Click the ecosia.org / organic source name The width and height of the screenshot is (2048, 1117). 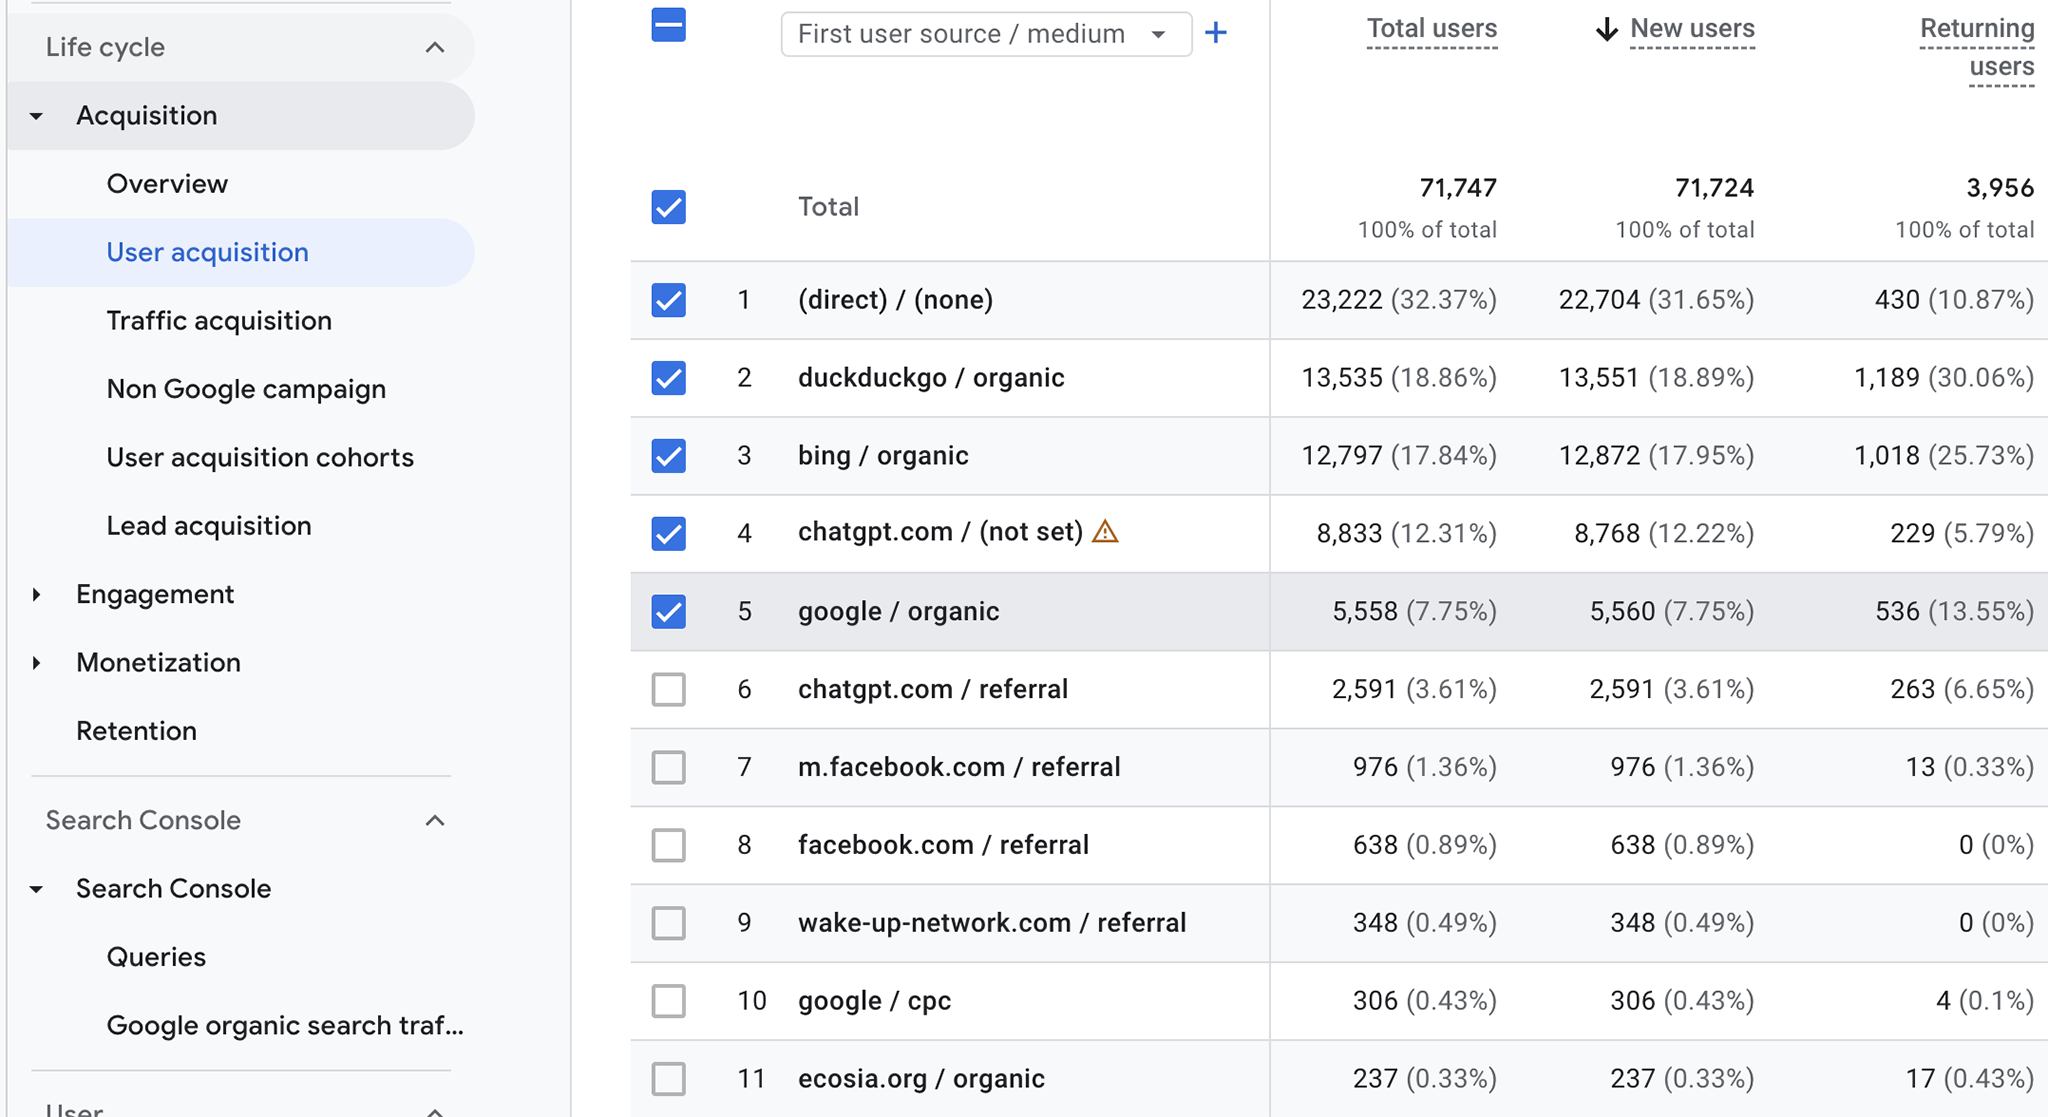pyautogui.click(x=921, y=1079)
